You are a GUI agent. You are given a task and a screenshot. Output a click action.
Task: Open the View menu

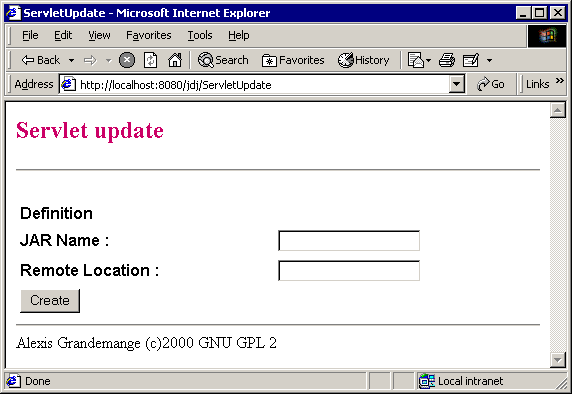(x=99, y=35)
